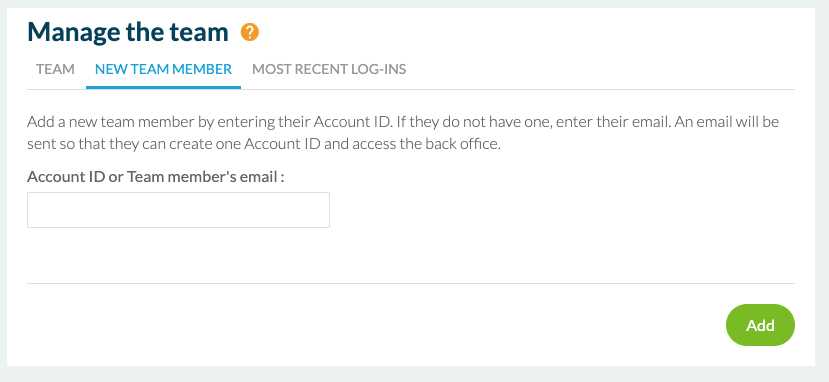Go back to the team list tab

point(56,69)
